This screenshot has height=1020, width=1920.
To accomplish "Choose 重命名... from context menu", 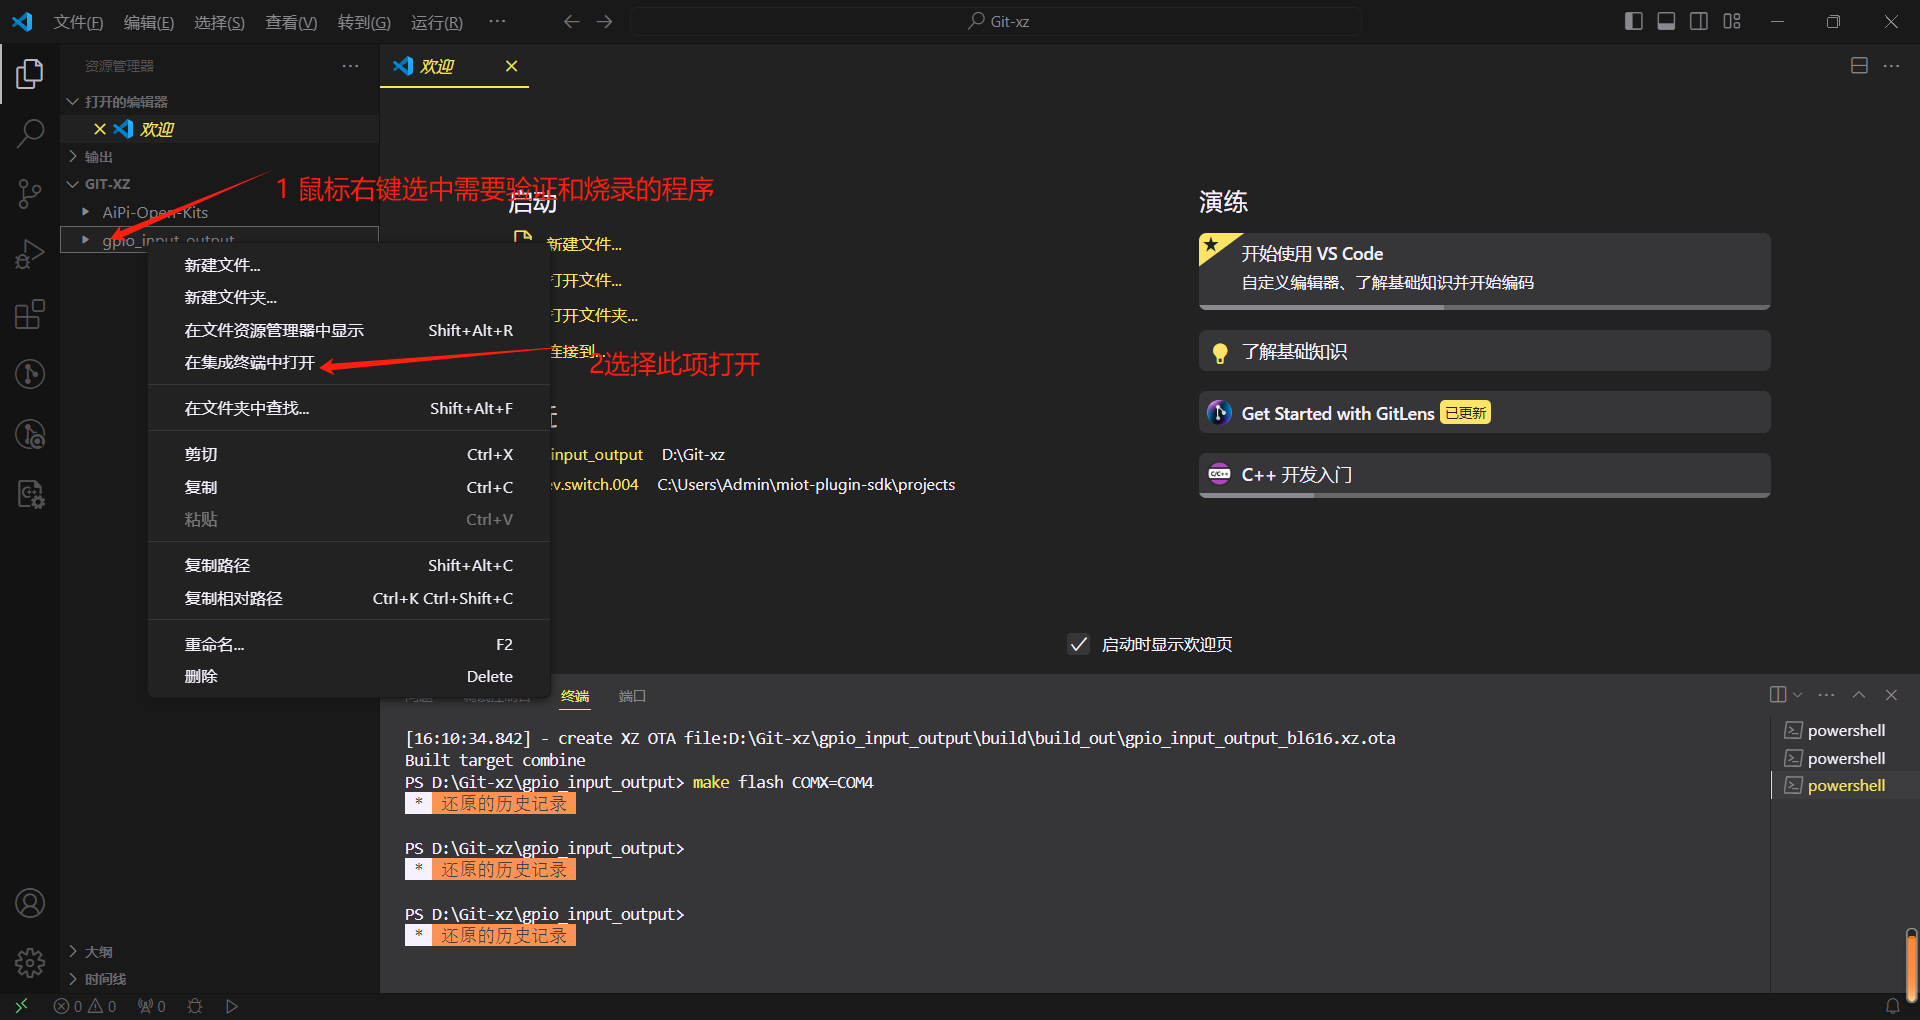I will point(349,644).
